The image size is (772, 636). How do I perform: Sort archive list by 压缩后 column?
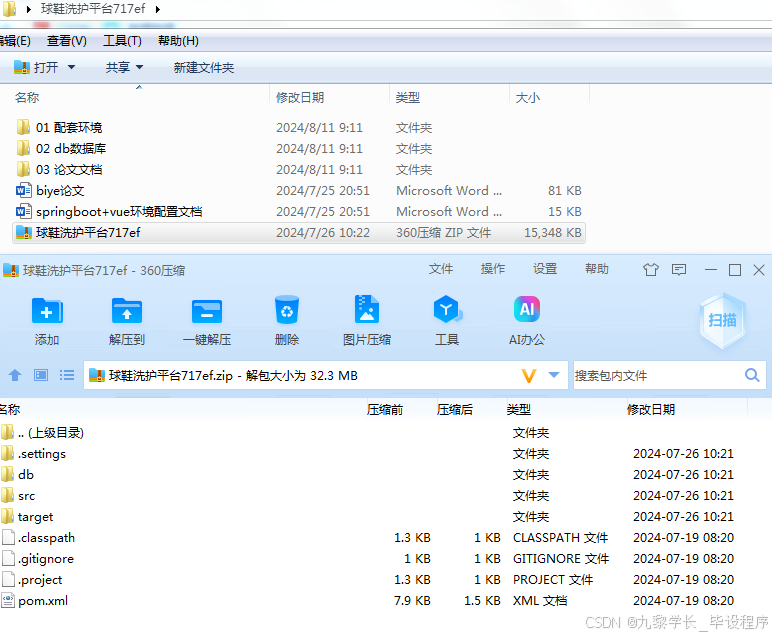(454, 410)
